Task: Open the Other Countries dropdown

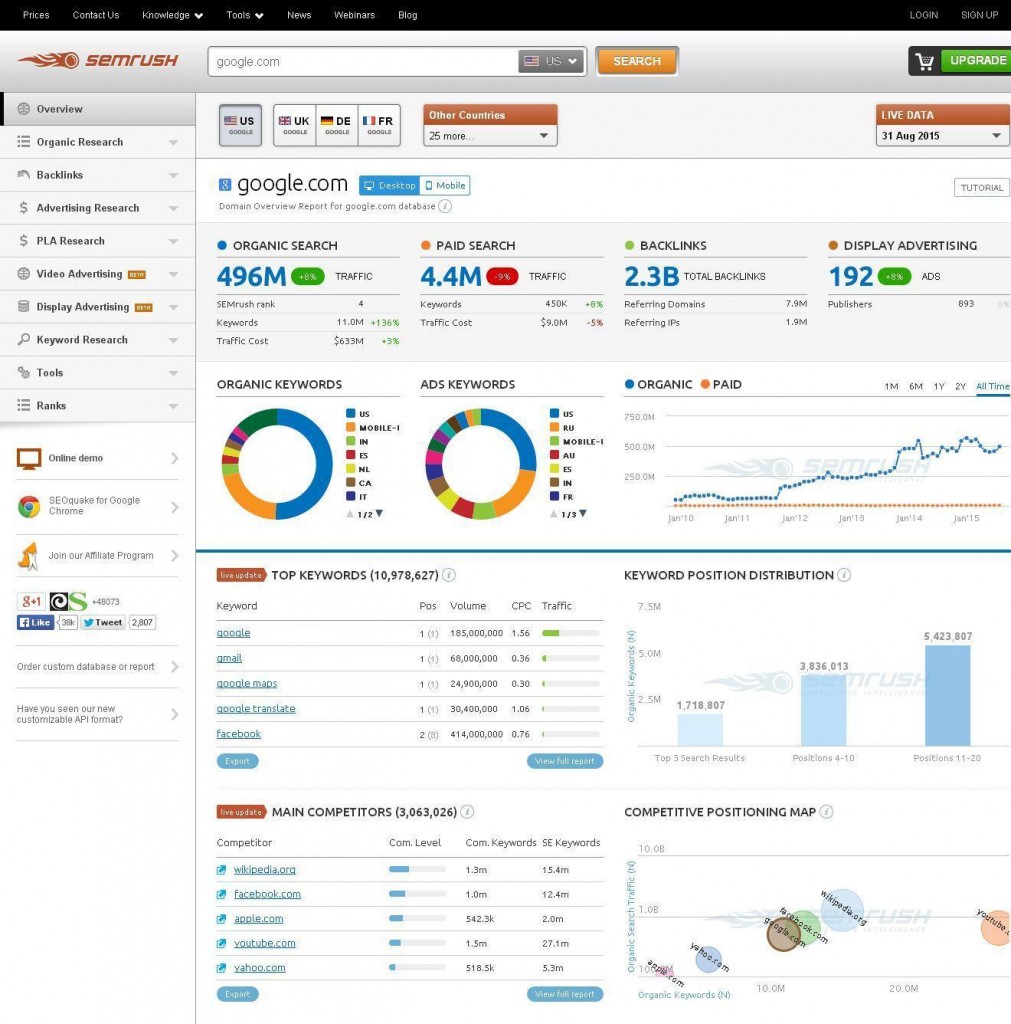Action: pyautogui.click(x=490, y=136)
